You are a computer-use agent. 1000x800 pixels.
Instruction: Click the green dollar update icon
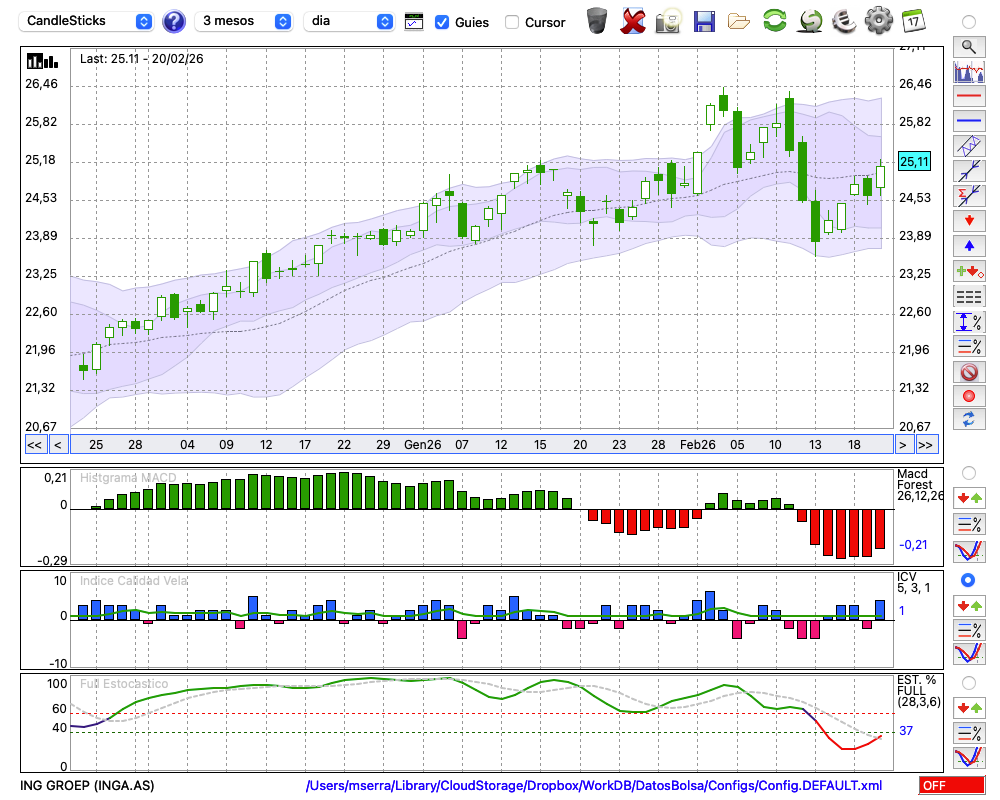click(810, 20)
